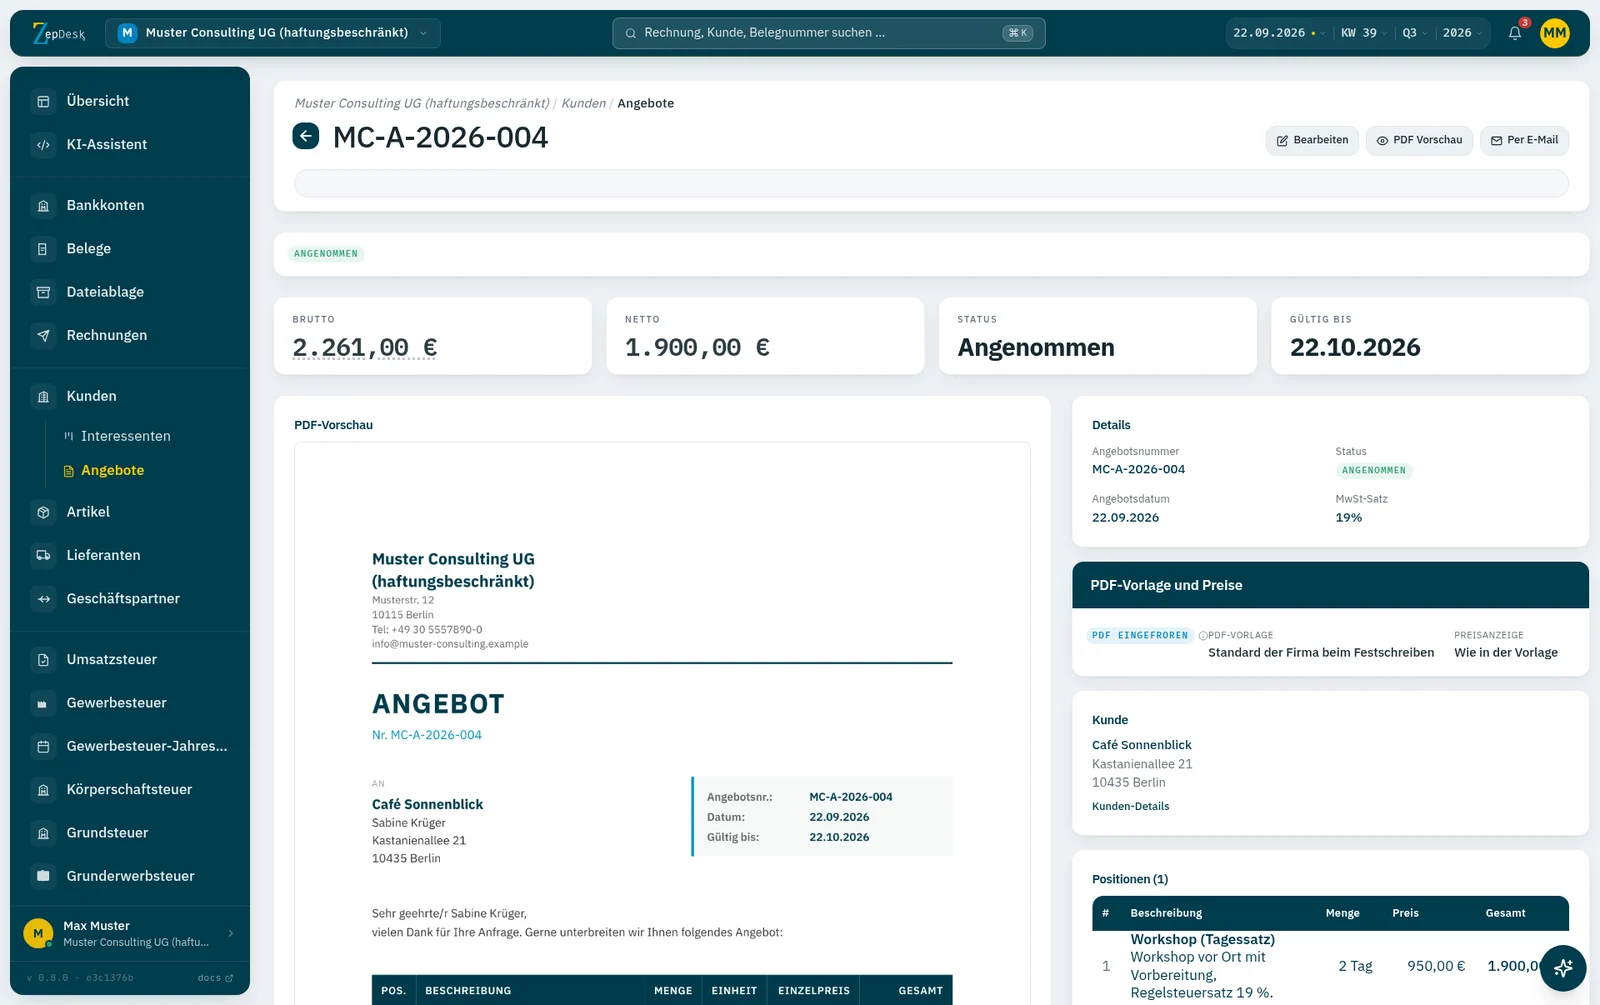Go to Rechnungen in sidebar
The width and height of the screenshot is (1600, 1005).
107,336
